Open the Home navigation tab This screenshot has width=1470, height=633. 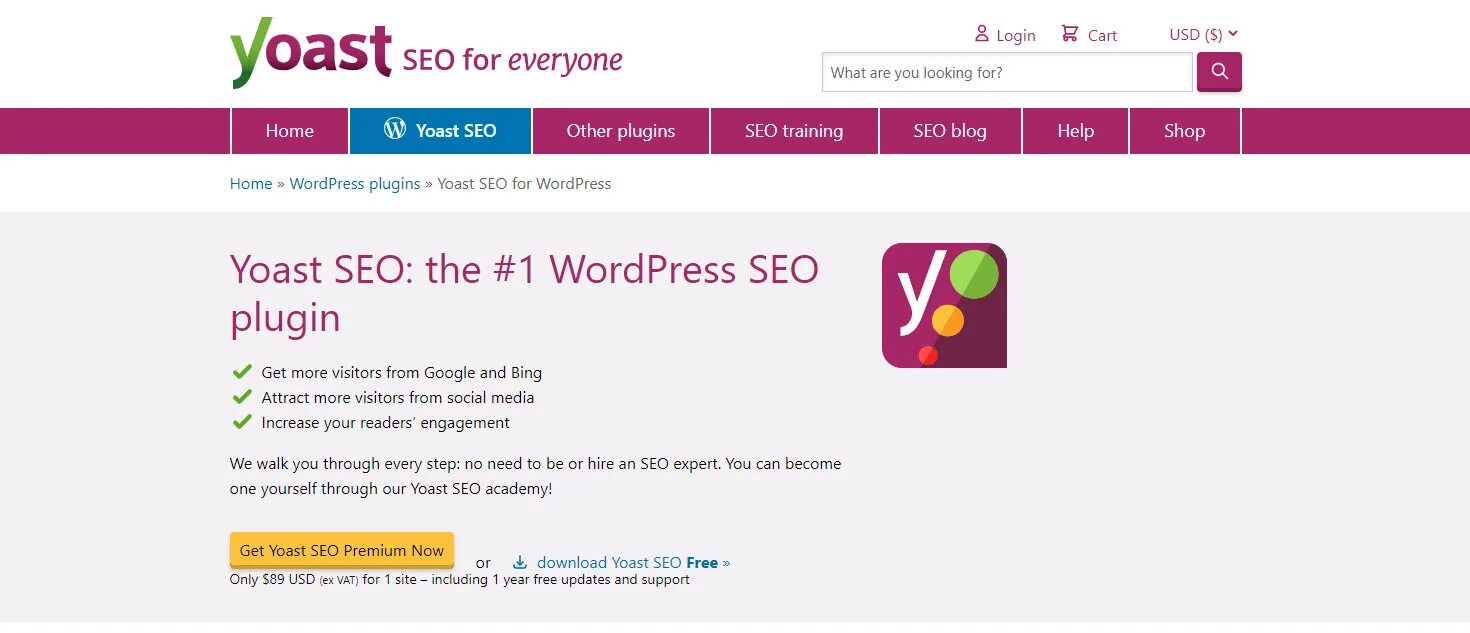290,131
